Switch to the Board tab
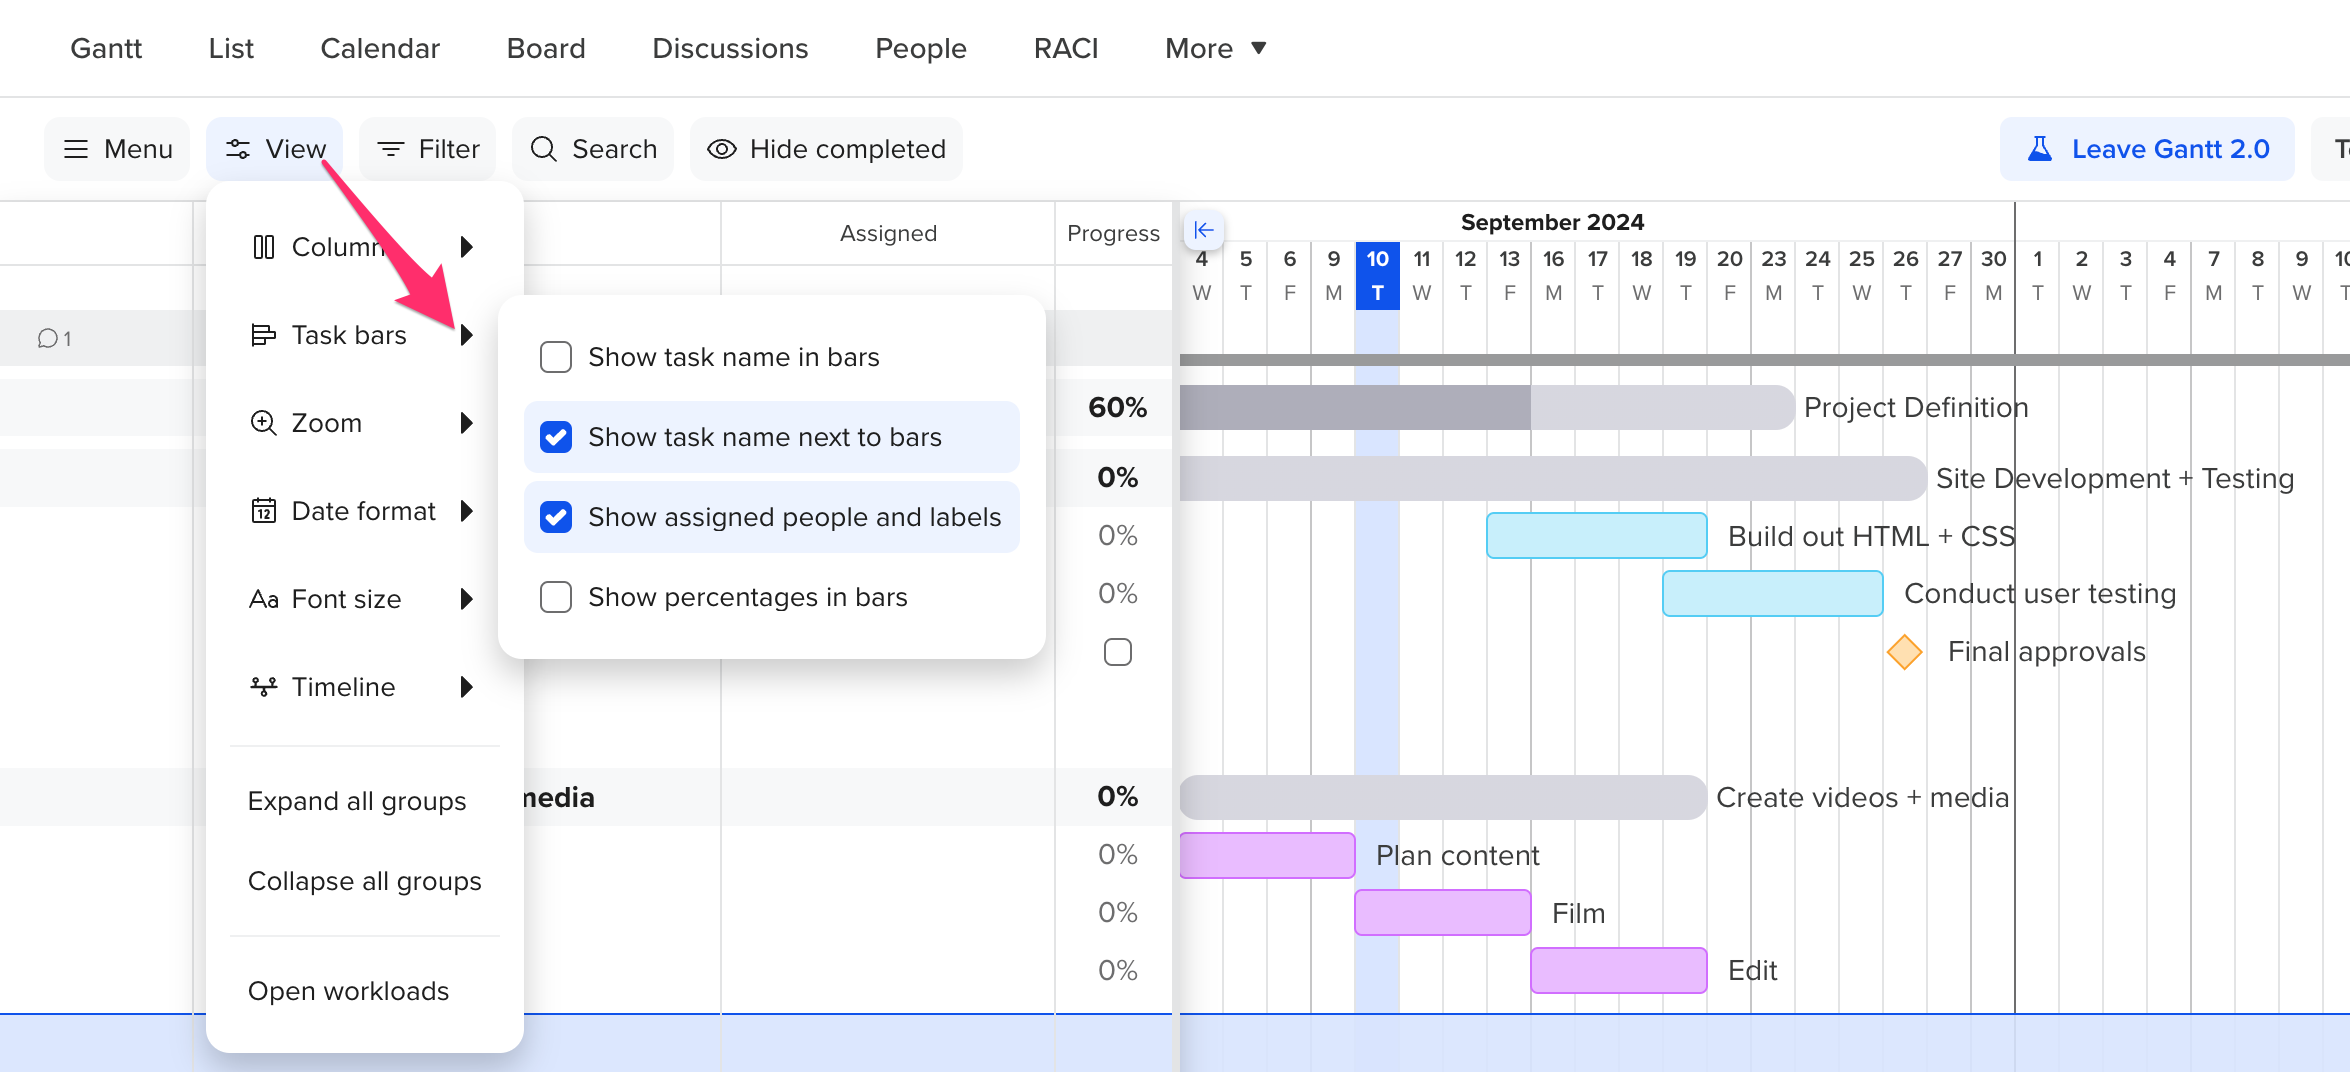Viewport: 2350px width, 1072px height. tap(545, 48)
